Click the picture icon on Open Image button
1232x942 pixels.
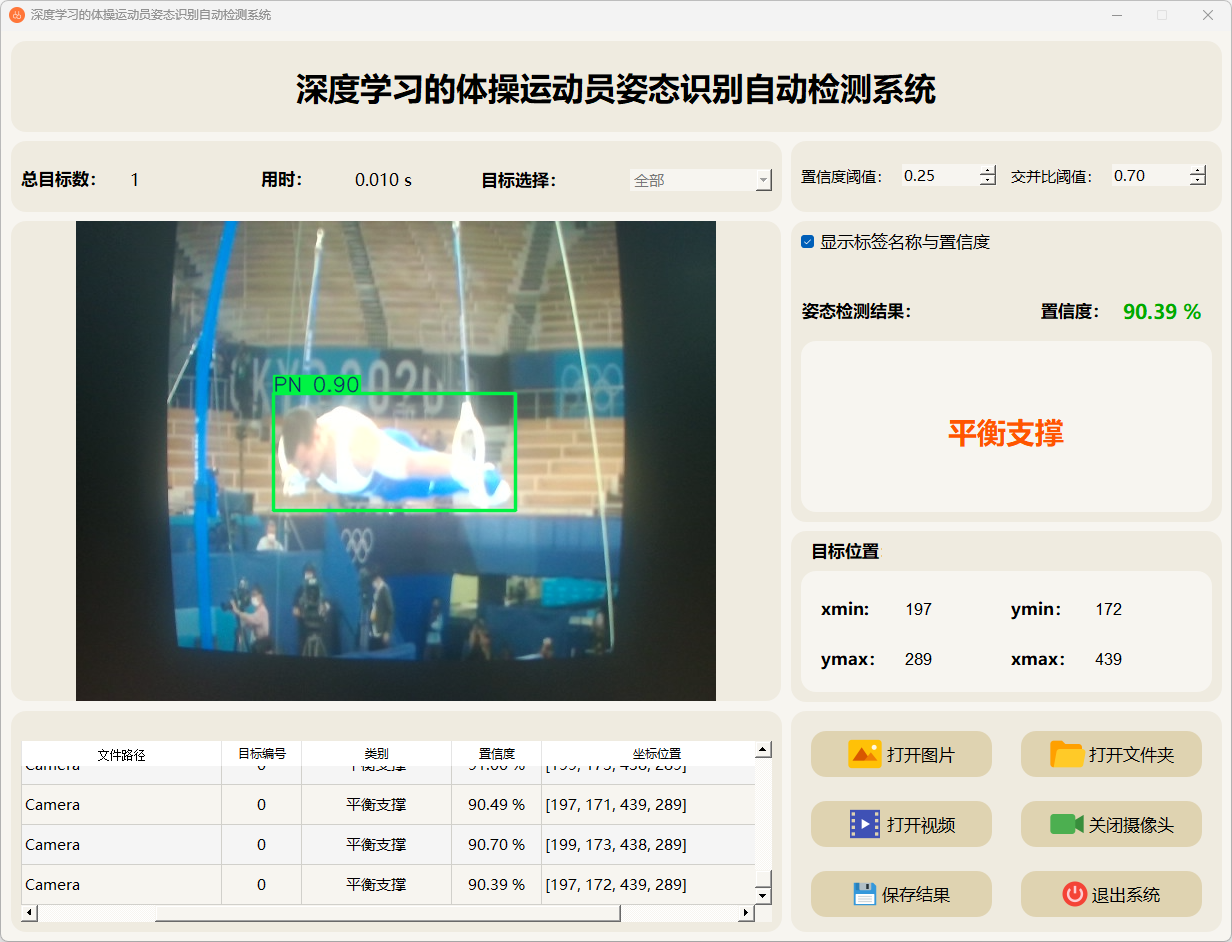[864, 754]
